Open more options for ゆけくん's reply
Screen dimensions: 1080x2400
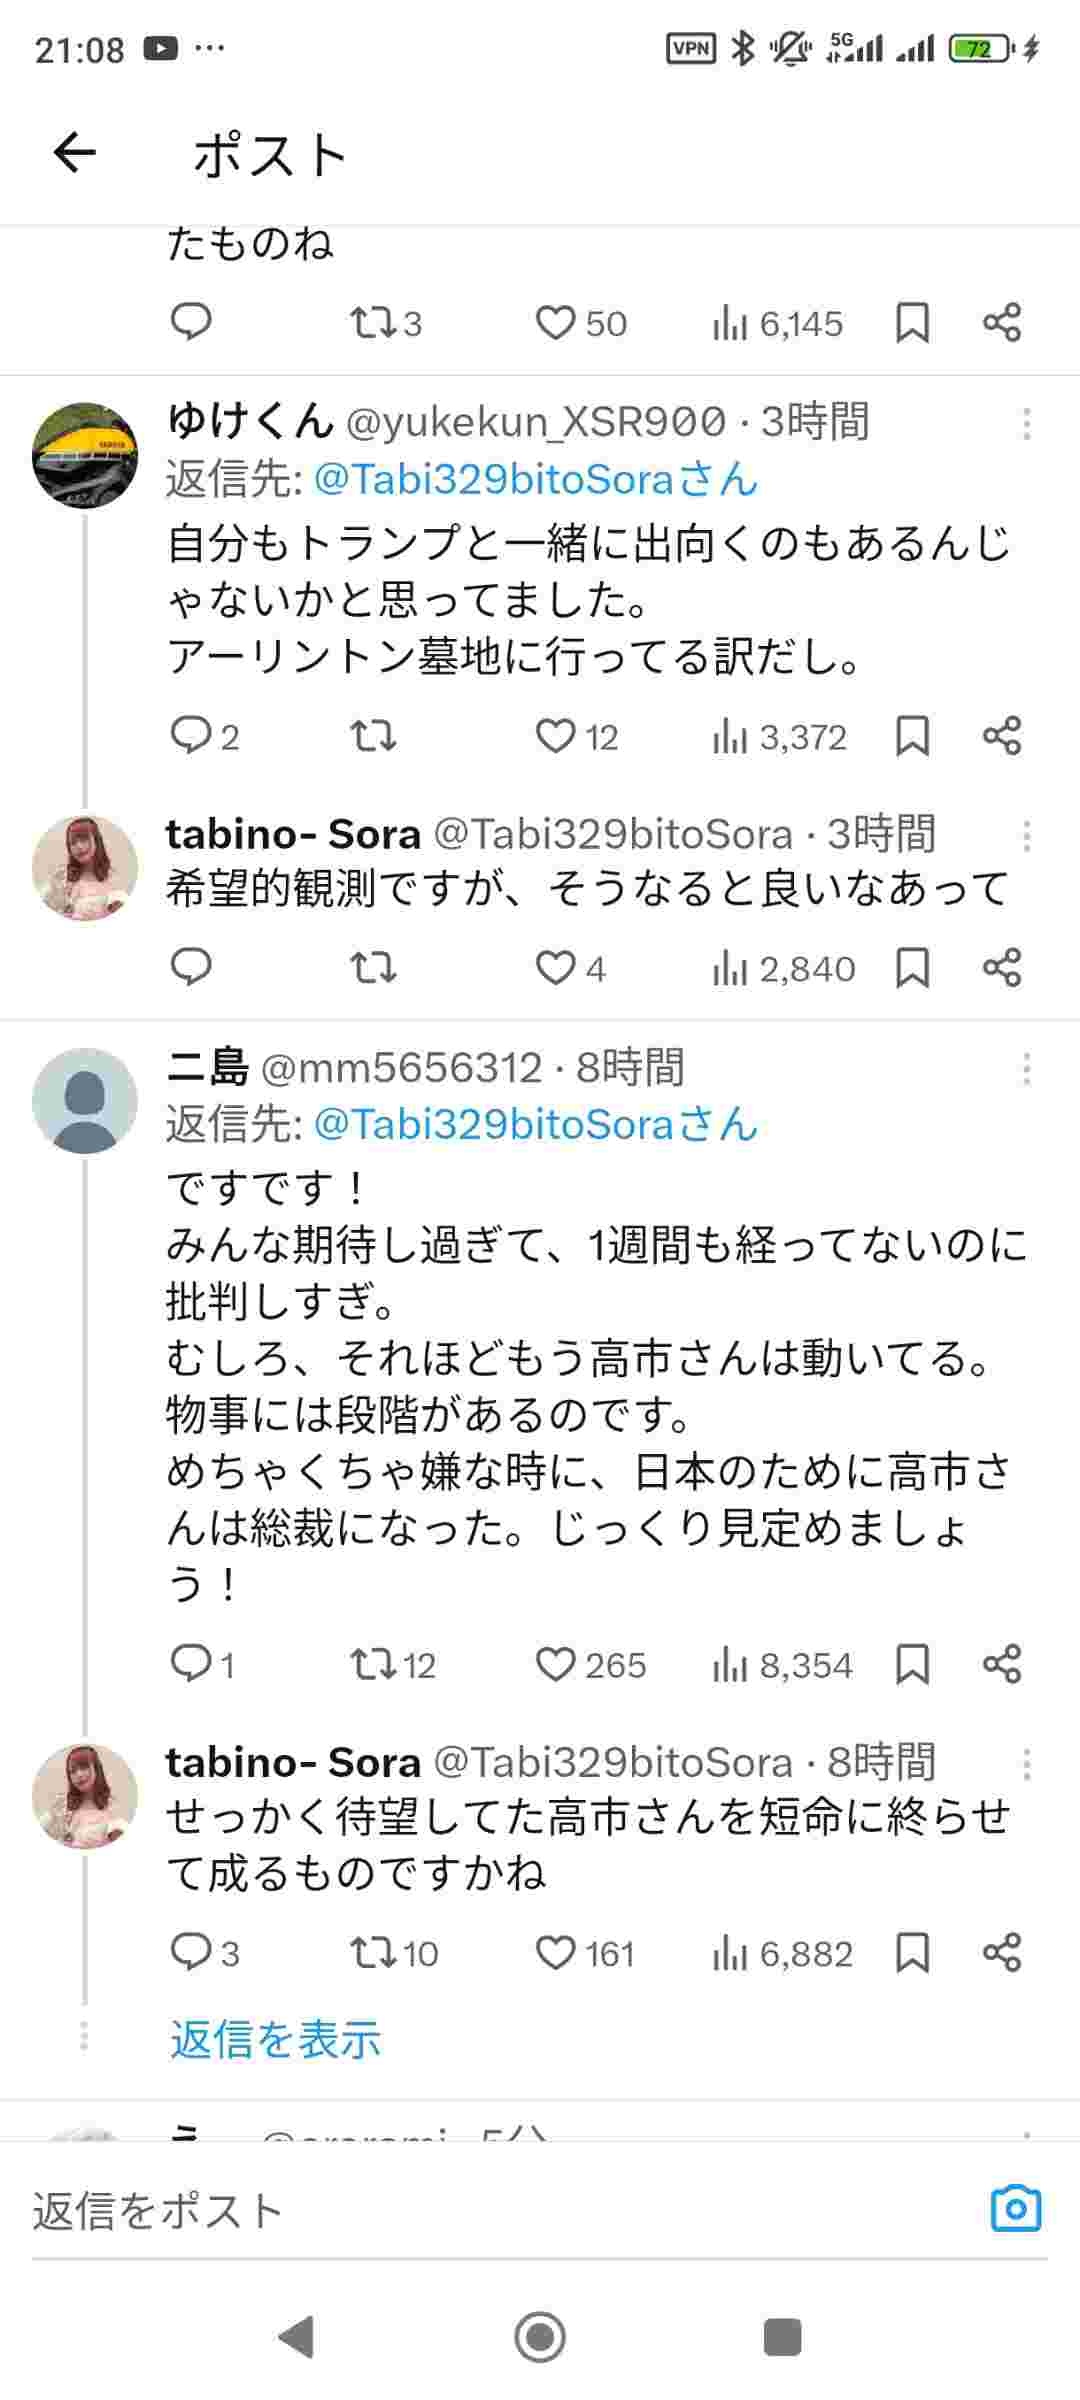[x=1026, y=424]
